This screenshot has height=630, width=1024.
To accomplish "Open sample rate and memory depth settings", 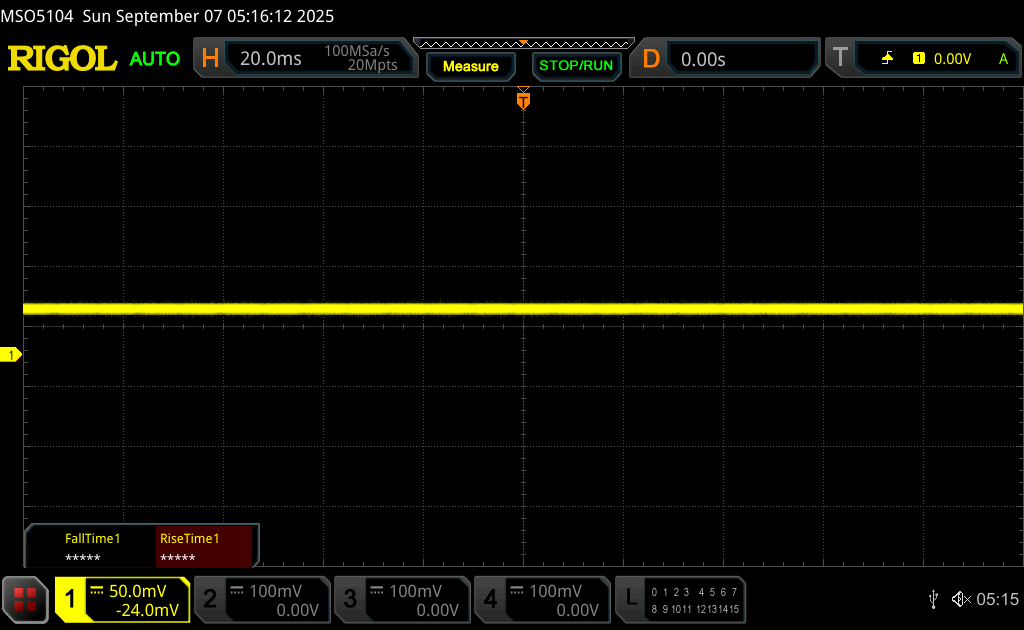I will click(x=360, y=58).
